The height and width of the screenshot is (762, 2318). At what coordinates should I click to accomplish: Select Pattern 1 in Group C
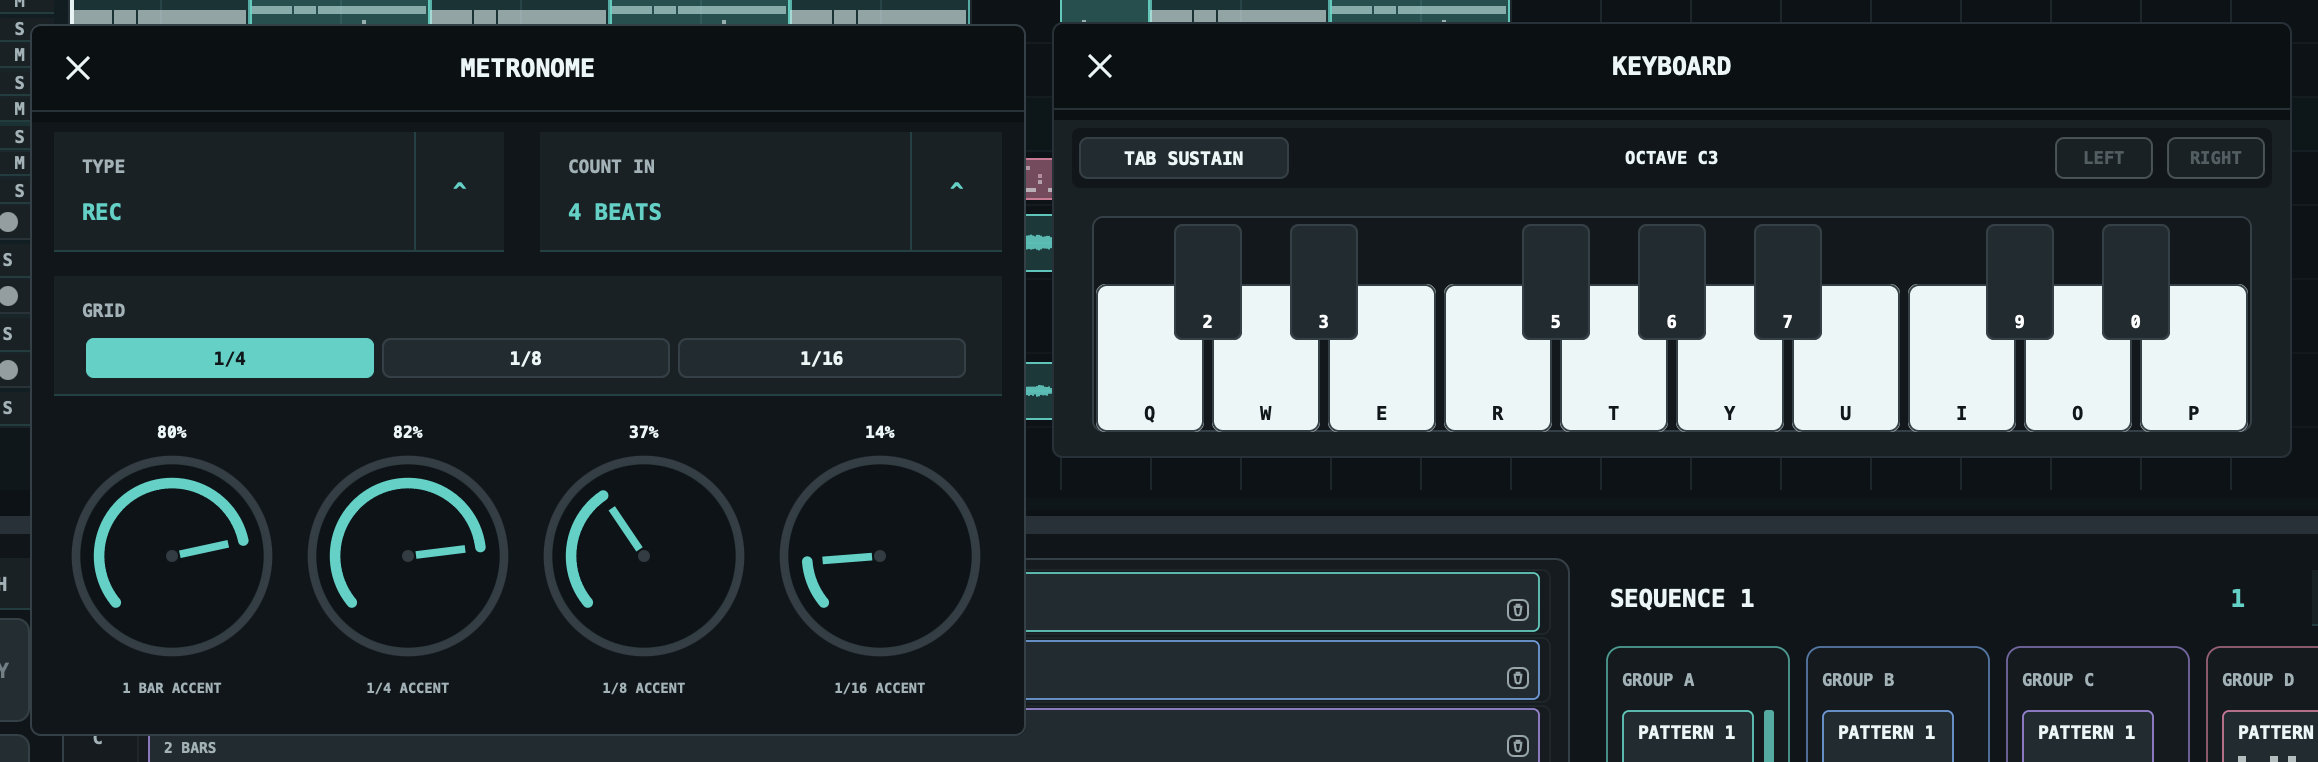[2088, 735]
